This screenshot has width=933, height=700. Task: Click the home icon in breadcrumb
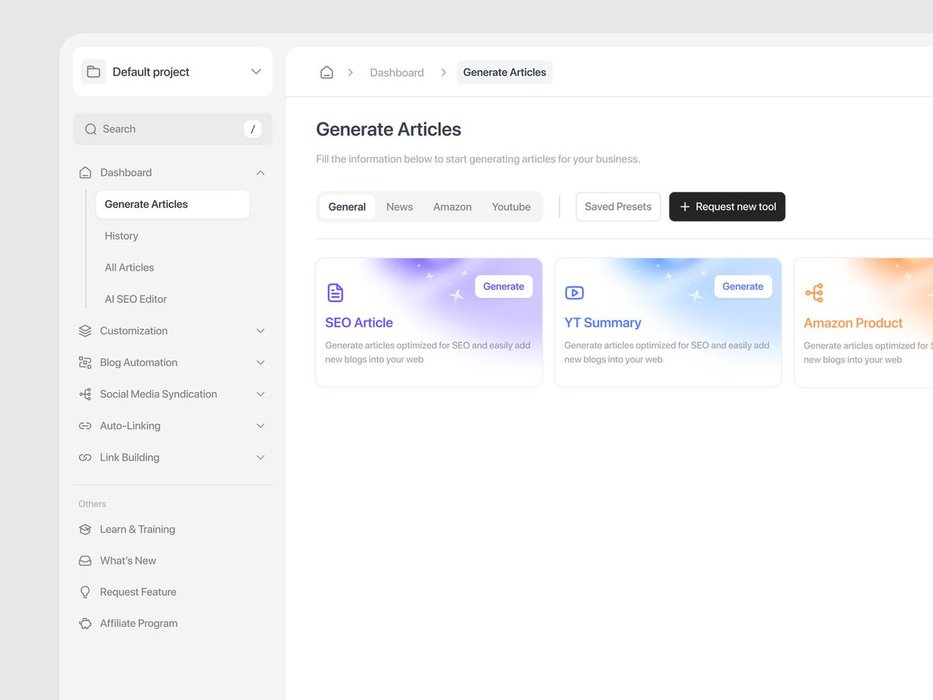326,72
